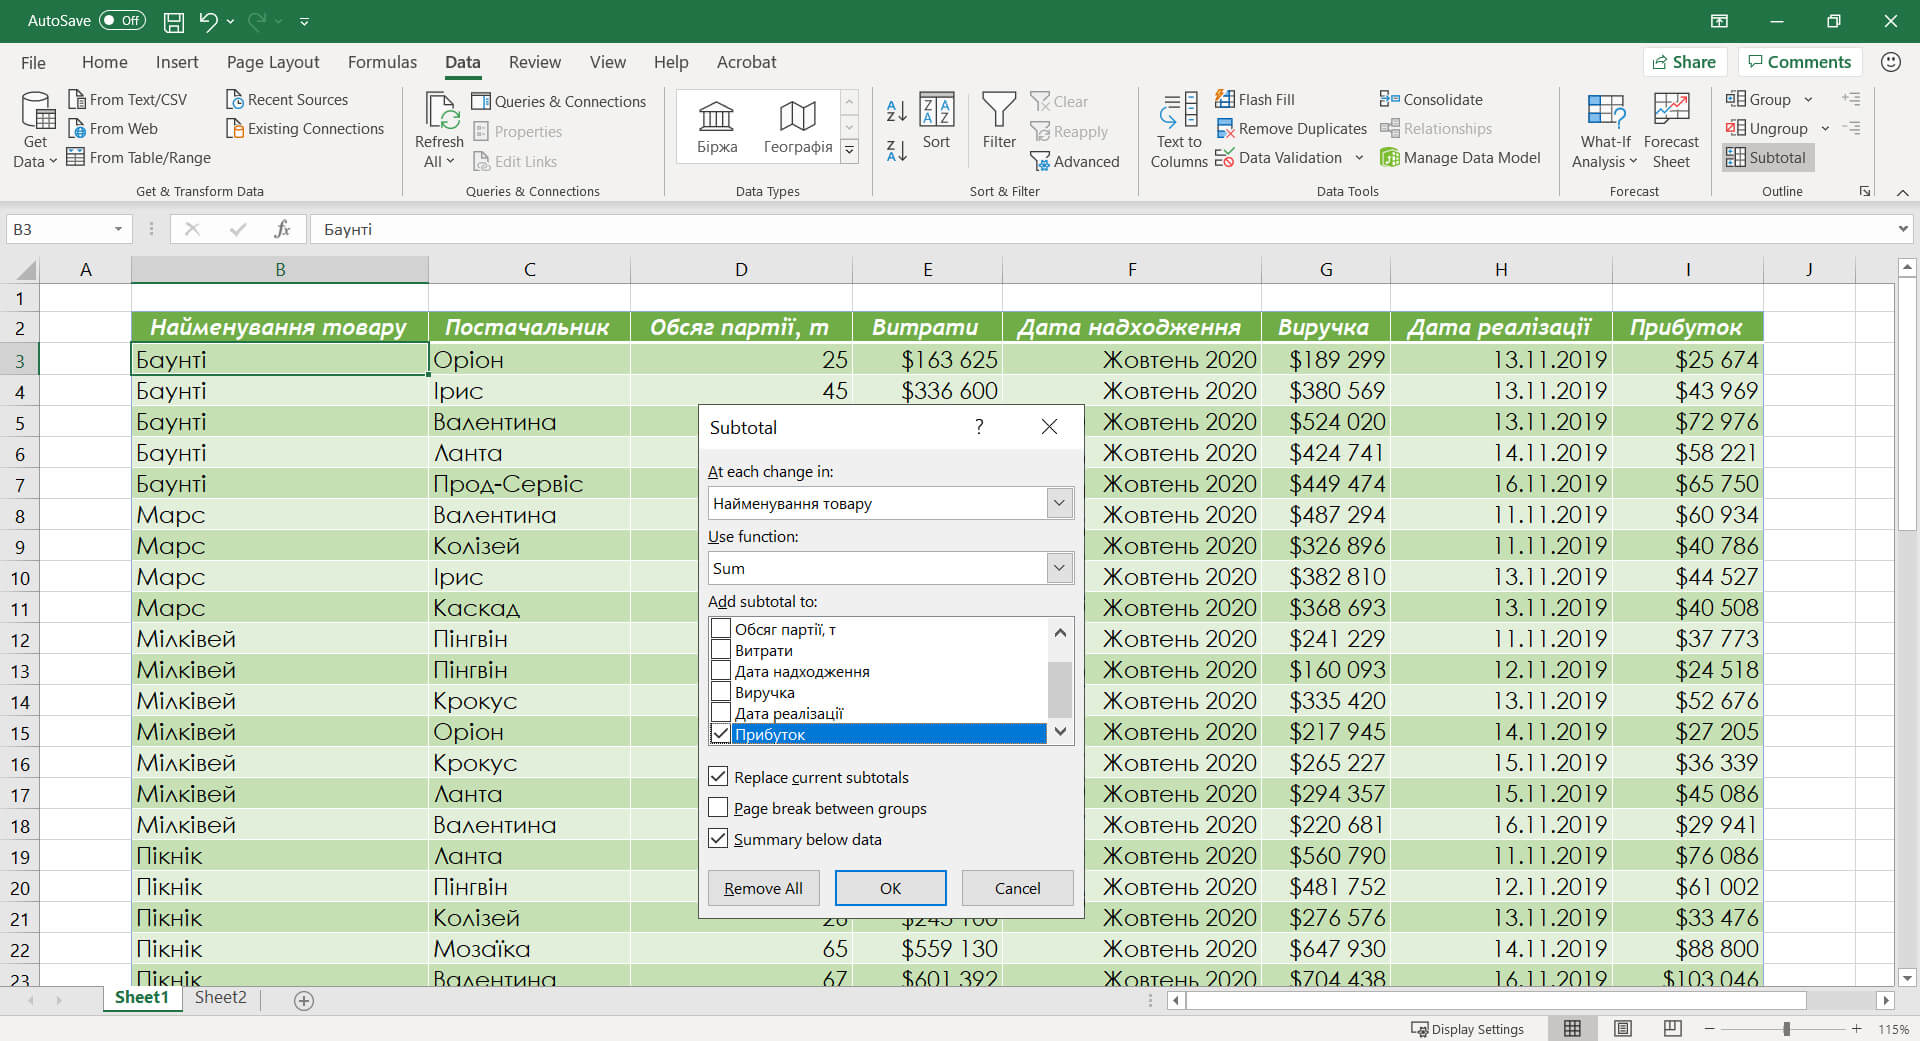Expand the What-If Analysis menu
Screen dimensions: 1920x1041
[x=1605, y=130]
